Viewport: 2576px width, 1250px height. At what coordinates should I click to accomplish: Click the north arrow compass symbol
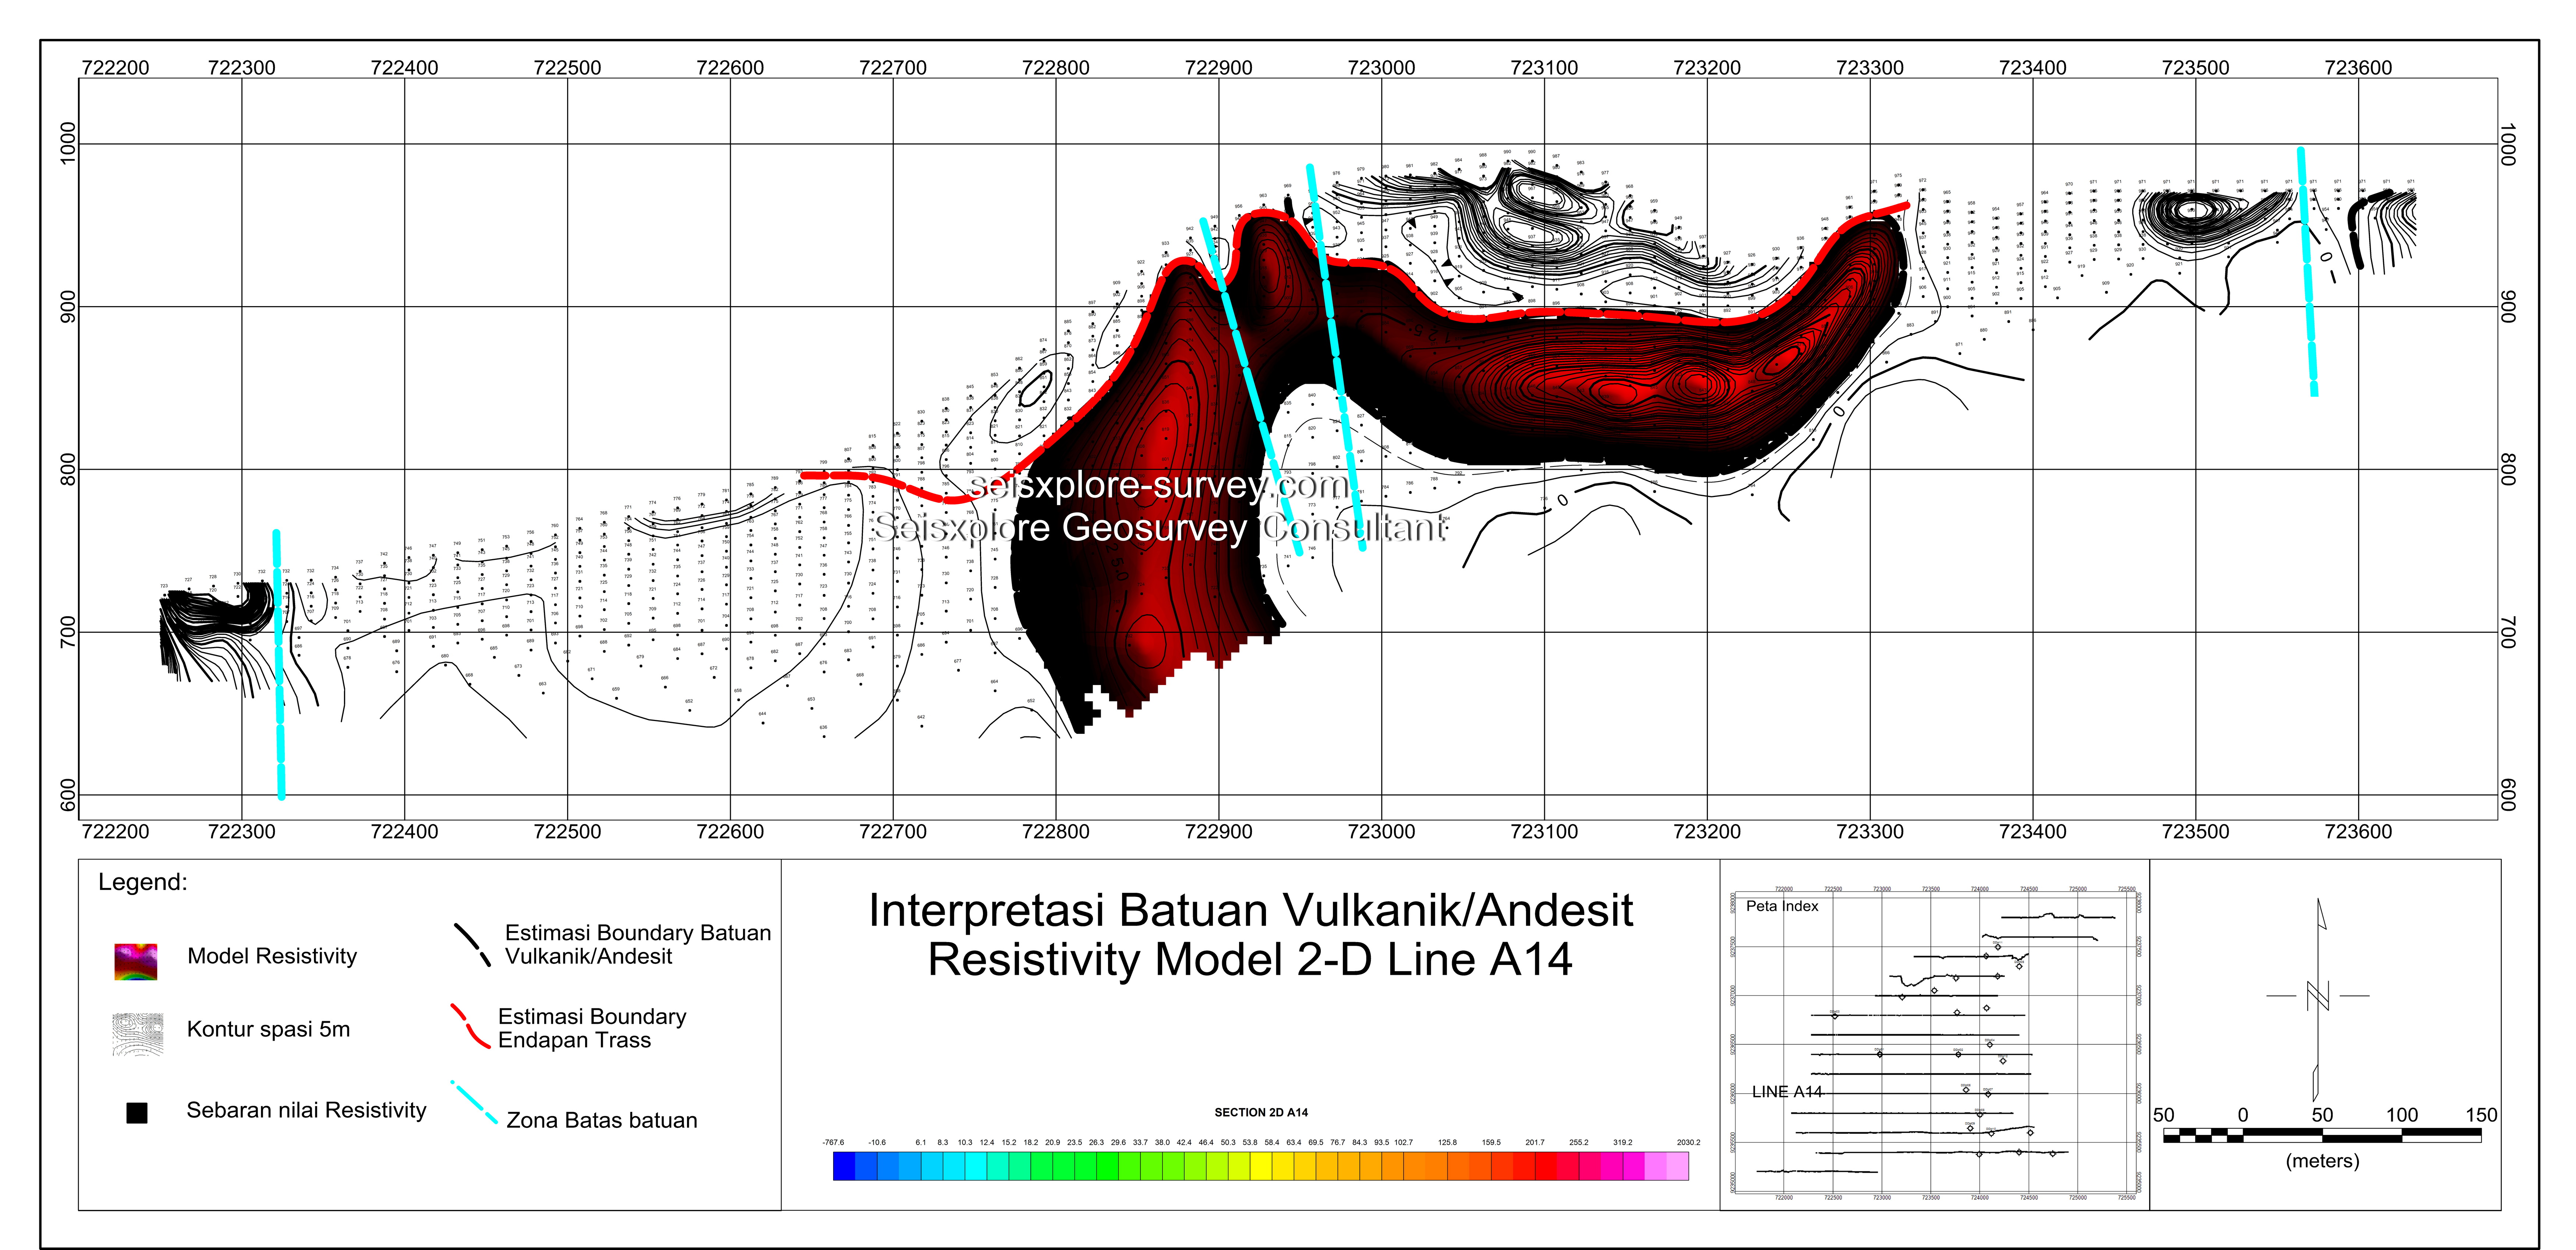coord(2318,997)
